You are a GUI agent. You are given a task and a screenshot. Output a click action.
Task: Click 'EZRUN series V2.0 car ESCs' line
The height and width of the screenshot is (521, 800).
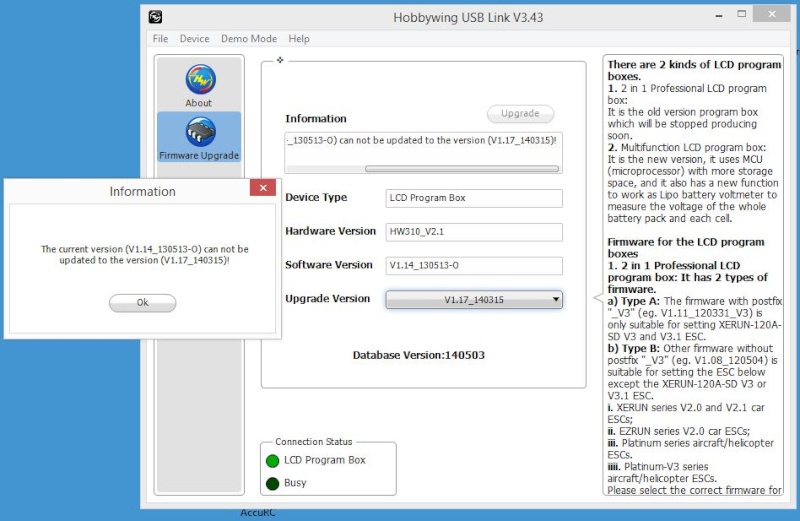pyautogui.click(x=679, y=431)
